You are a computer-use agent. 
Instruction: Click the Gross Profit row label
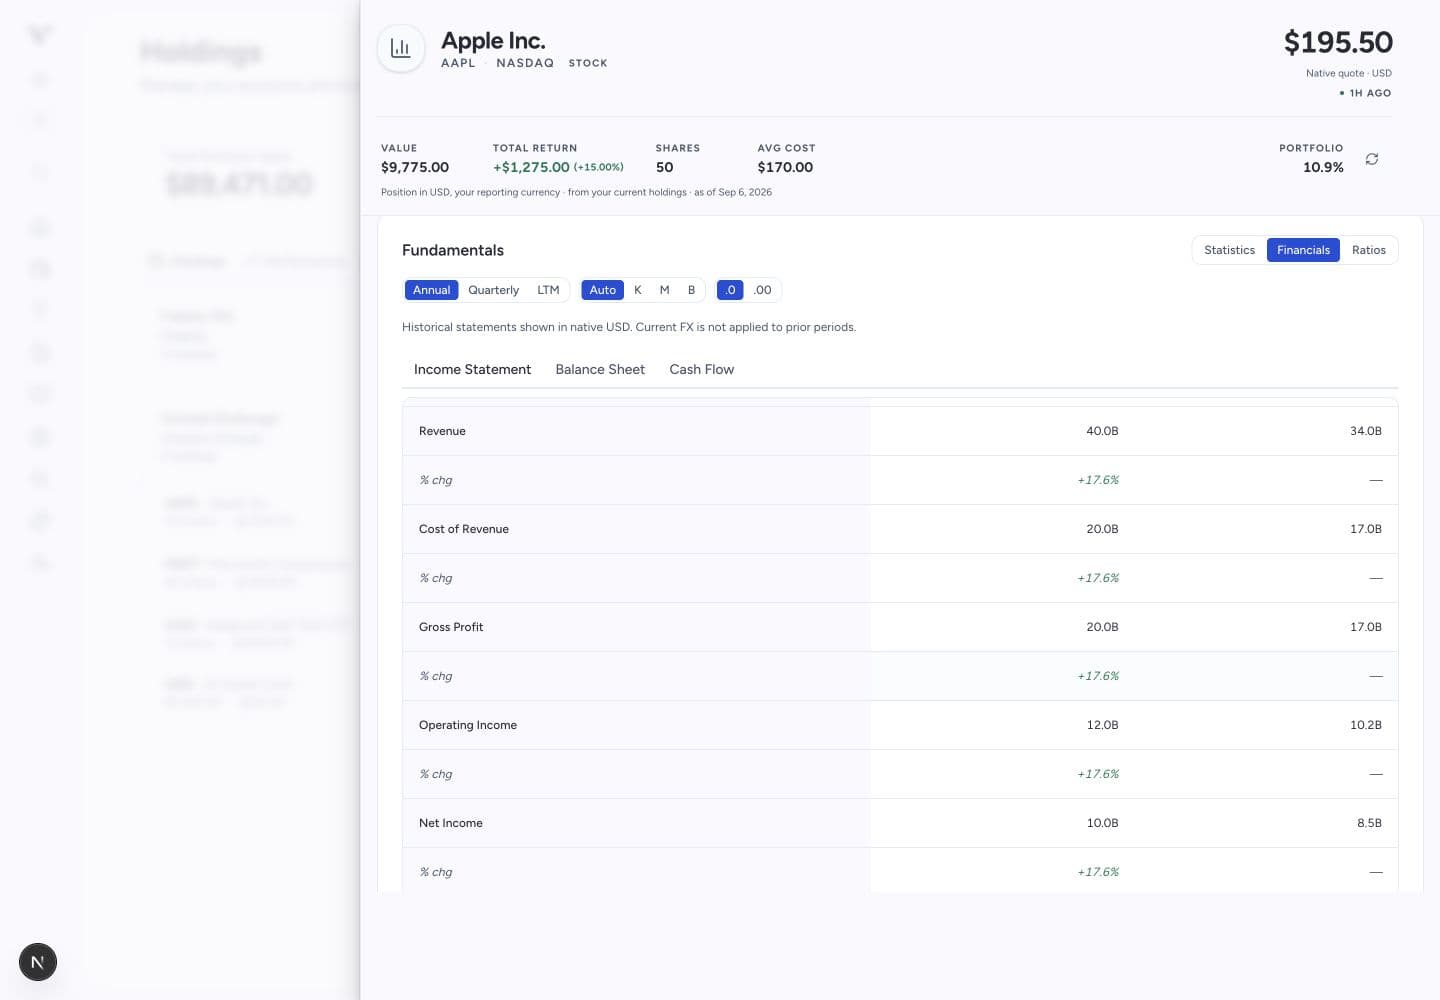click(x=451, y=627)
